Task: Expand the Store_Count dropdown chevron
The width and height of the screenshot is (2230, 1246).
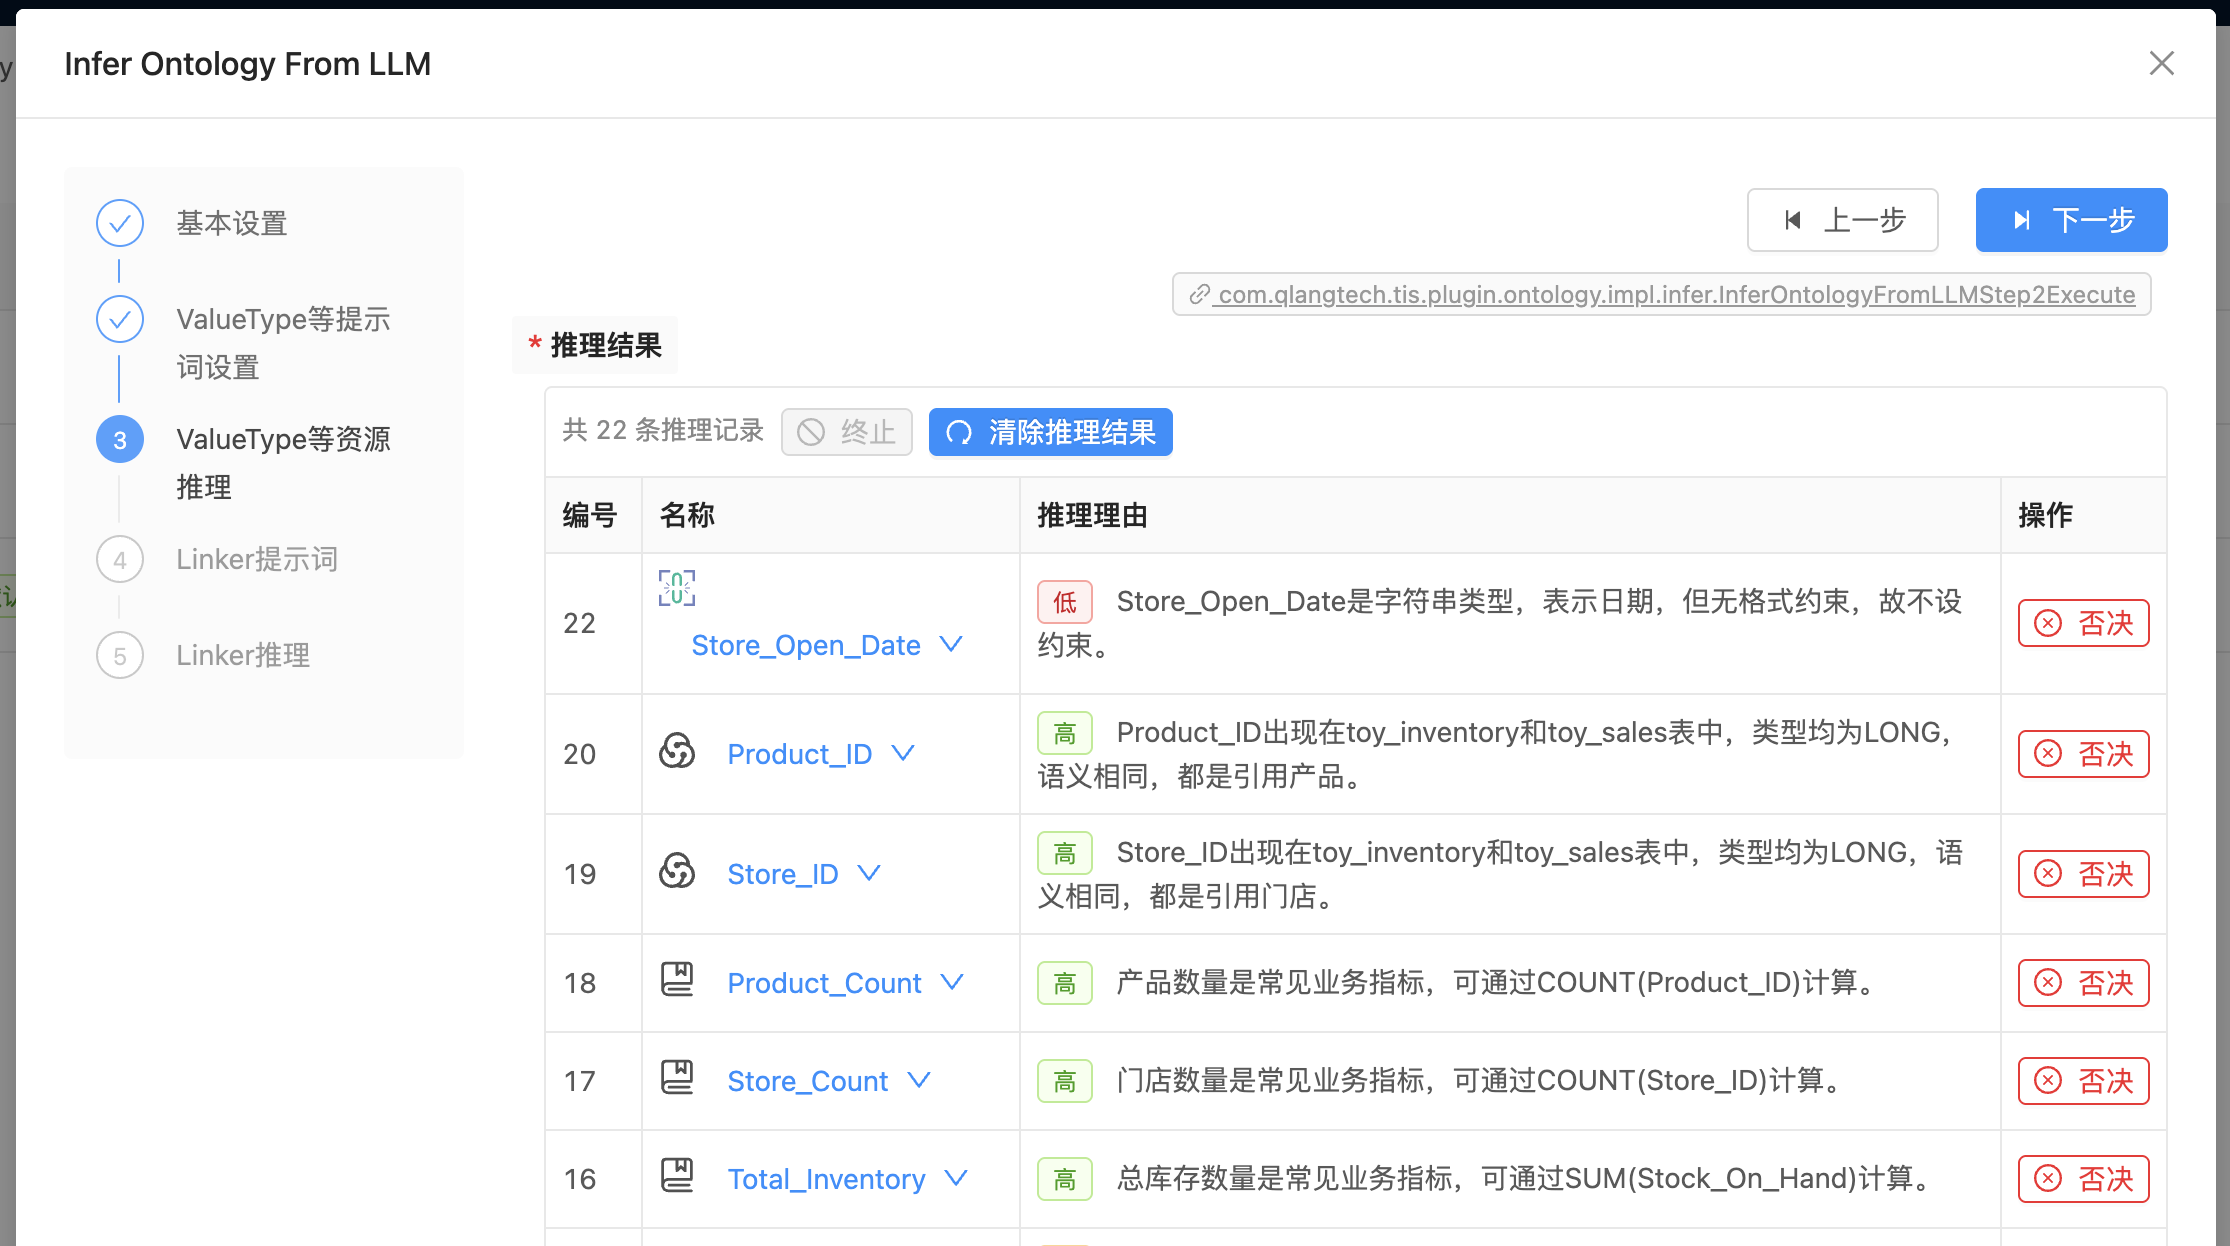Action: (x=919, y=1081)
